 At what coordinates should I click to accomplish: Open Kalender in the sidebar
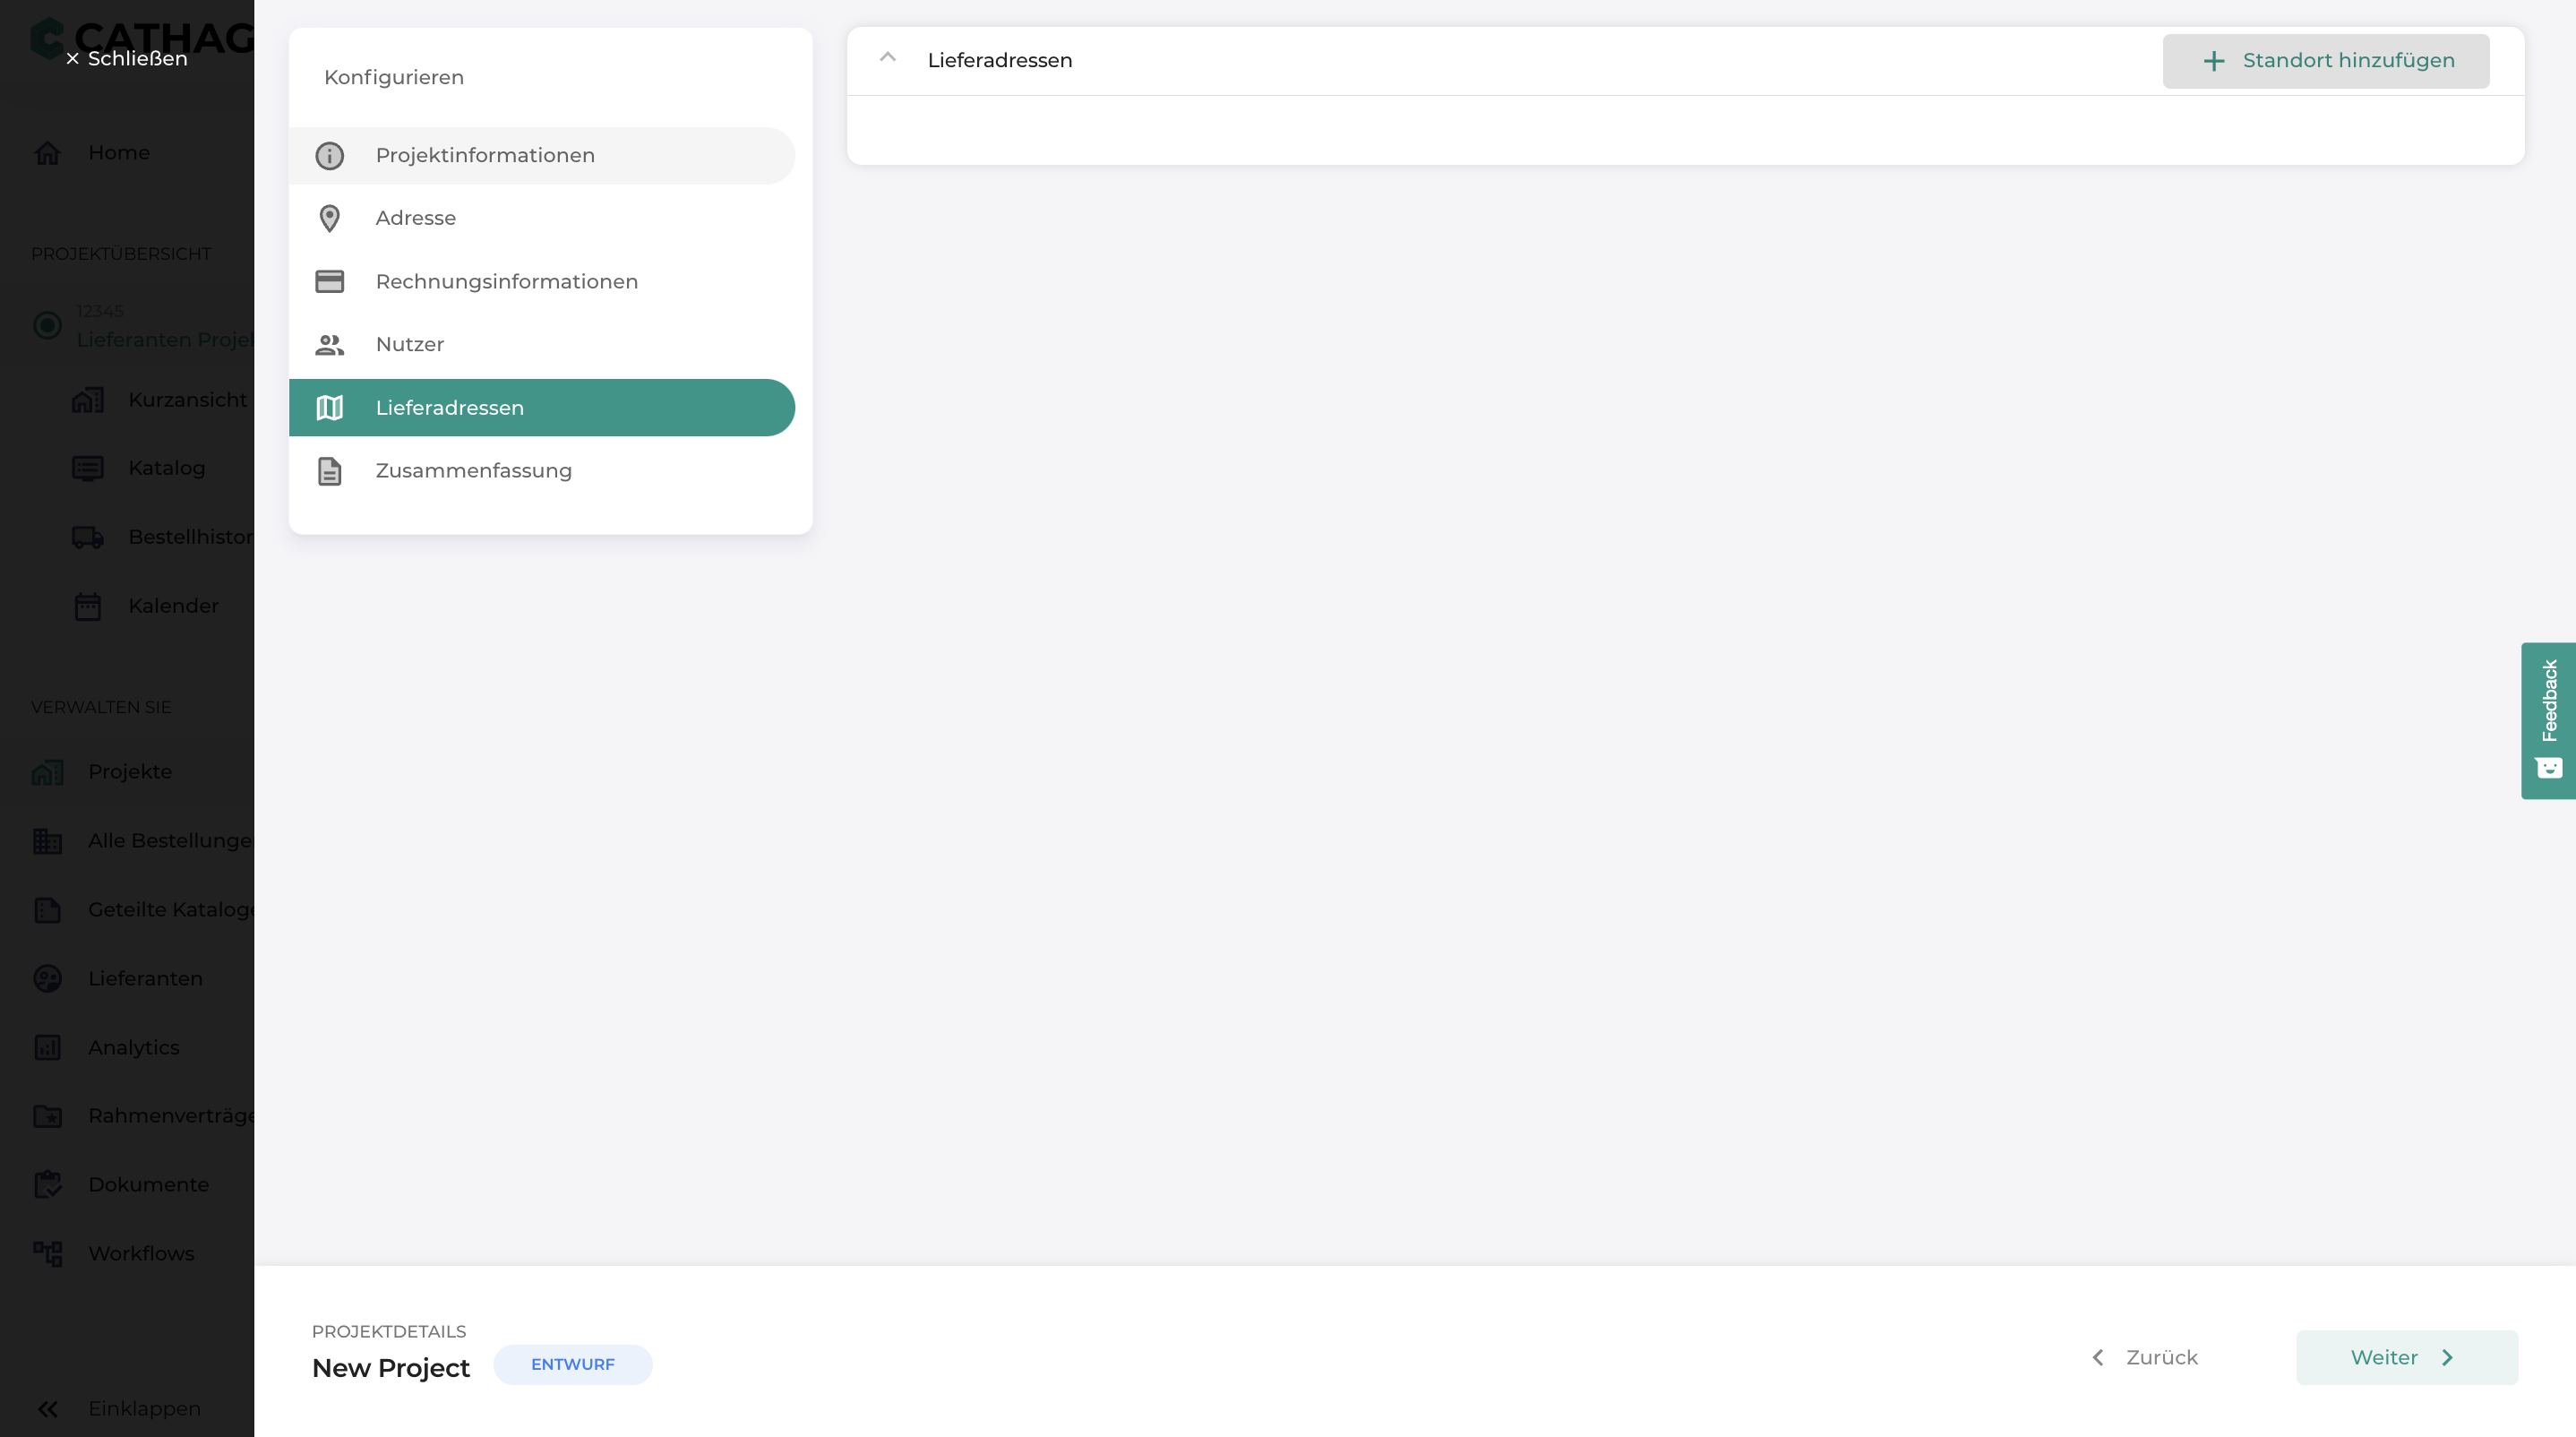click(x=173, y=606)
